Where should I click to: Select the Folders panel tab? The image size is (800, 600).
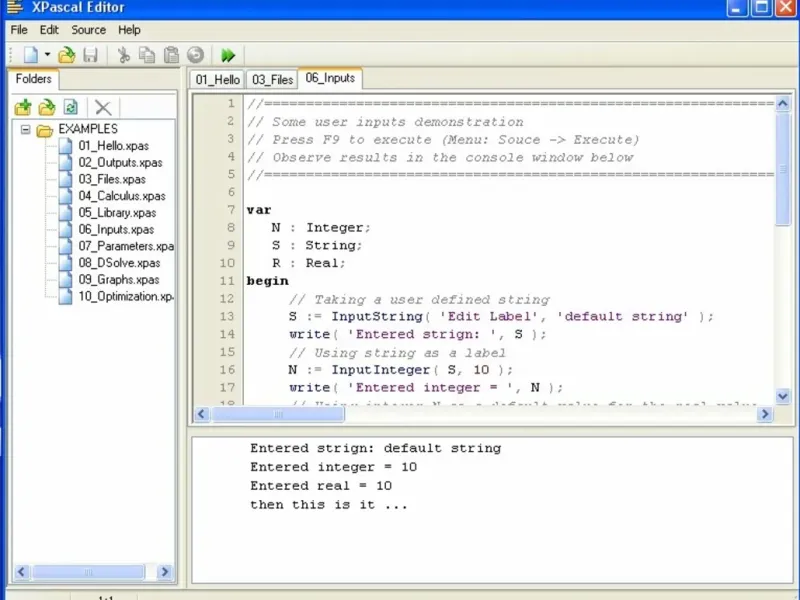(x=34, y=79)
